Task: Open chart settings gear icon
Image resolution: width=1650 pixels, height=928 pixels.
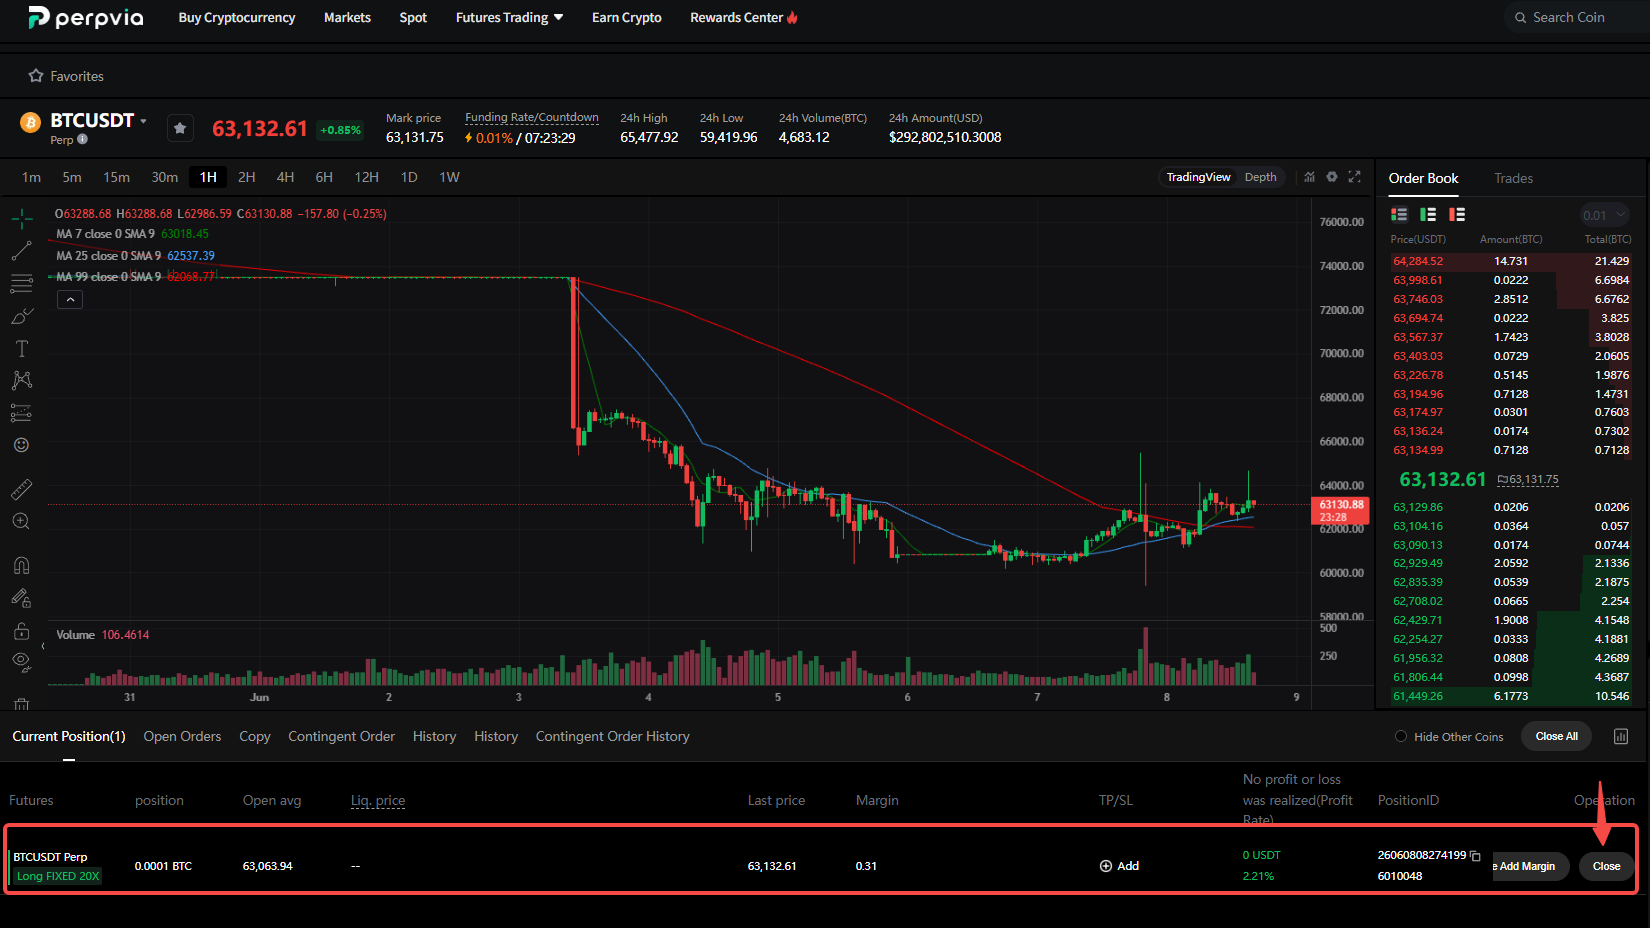Action: point(1332,177)
